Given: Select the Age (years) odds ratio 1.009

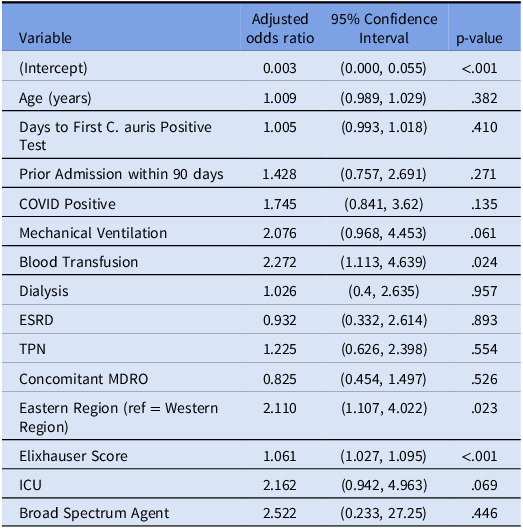Looking at the screenshot, I should pos(280,98).
